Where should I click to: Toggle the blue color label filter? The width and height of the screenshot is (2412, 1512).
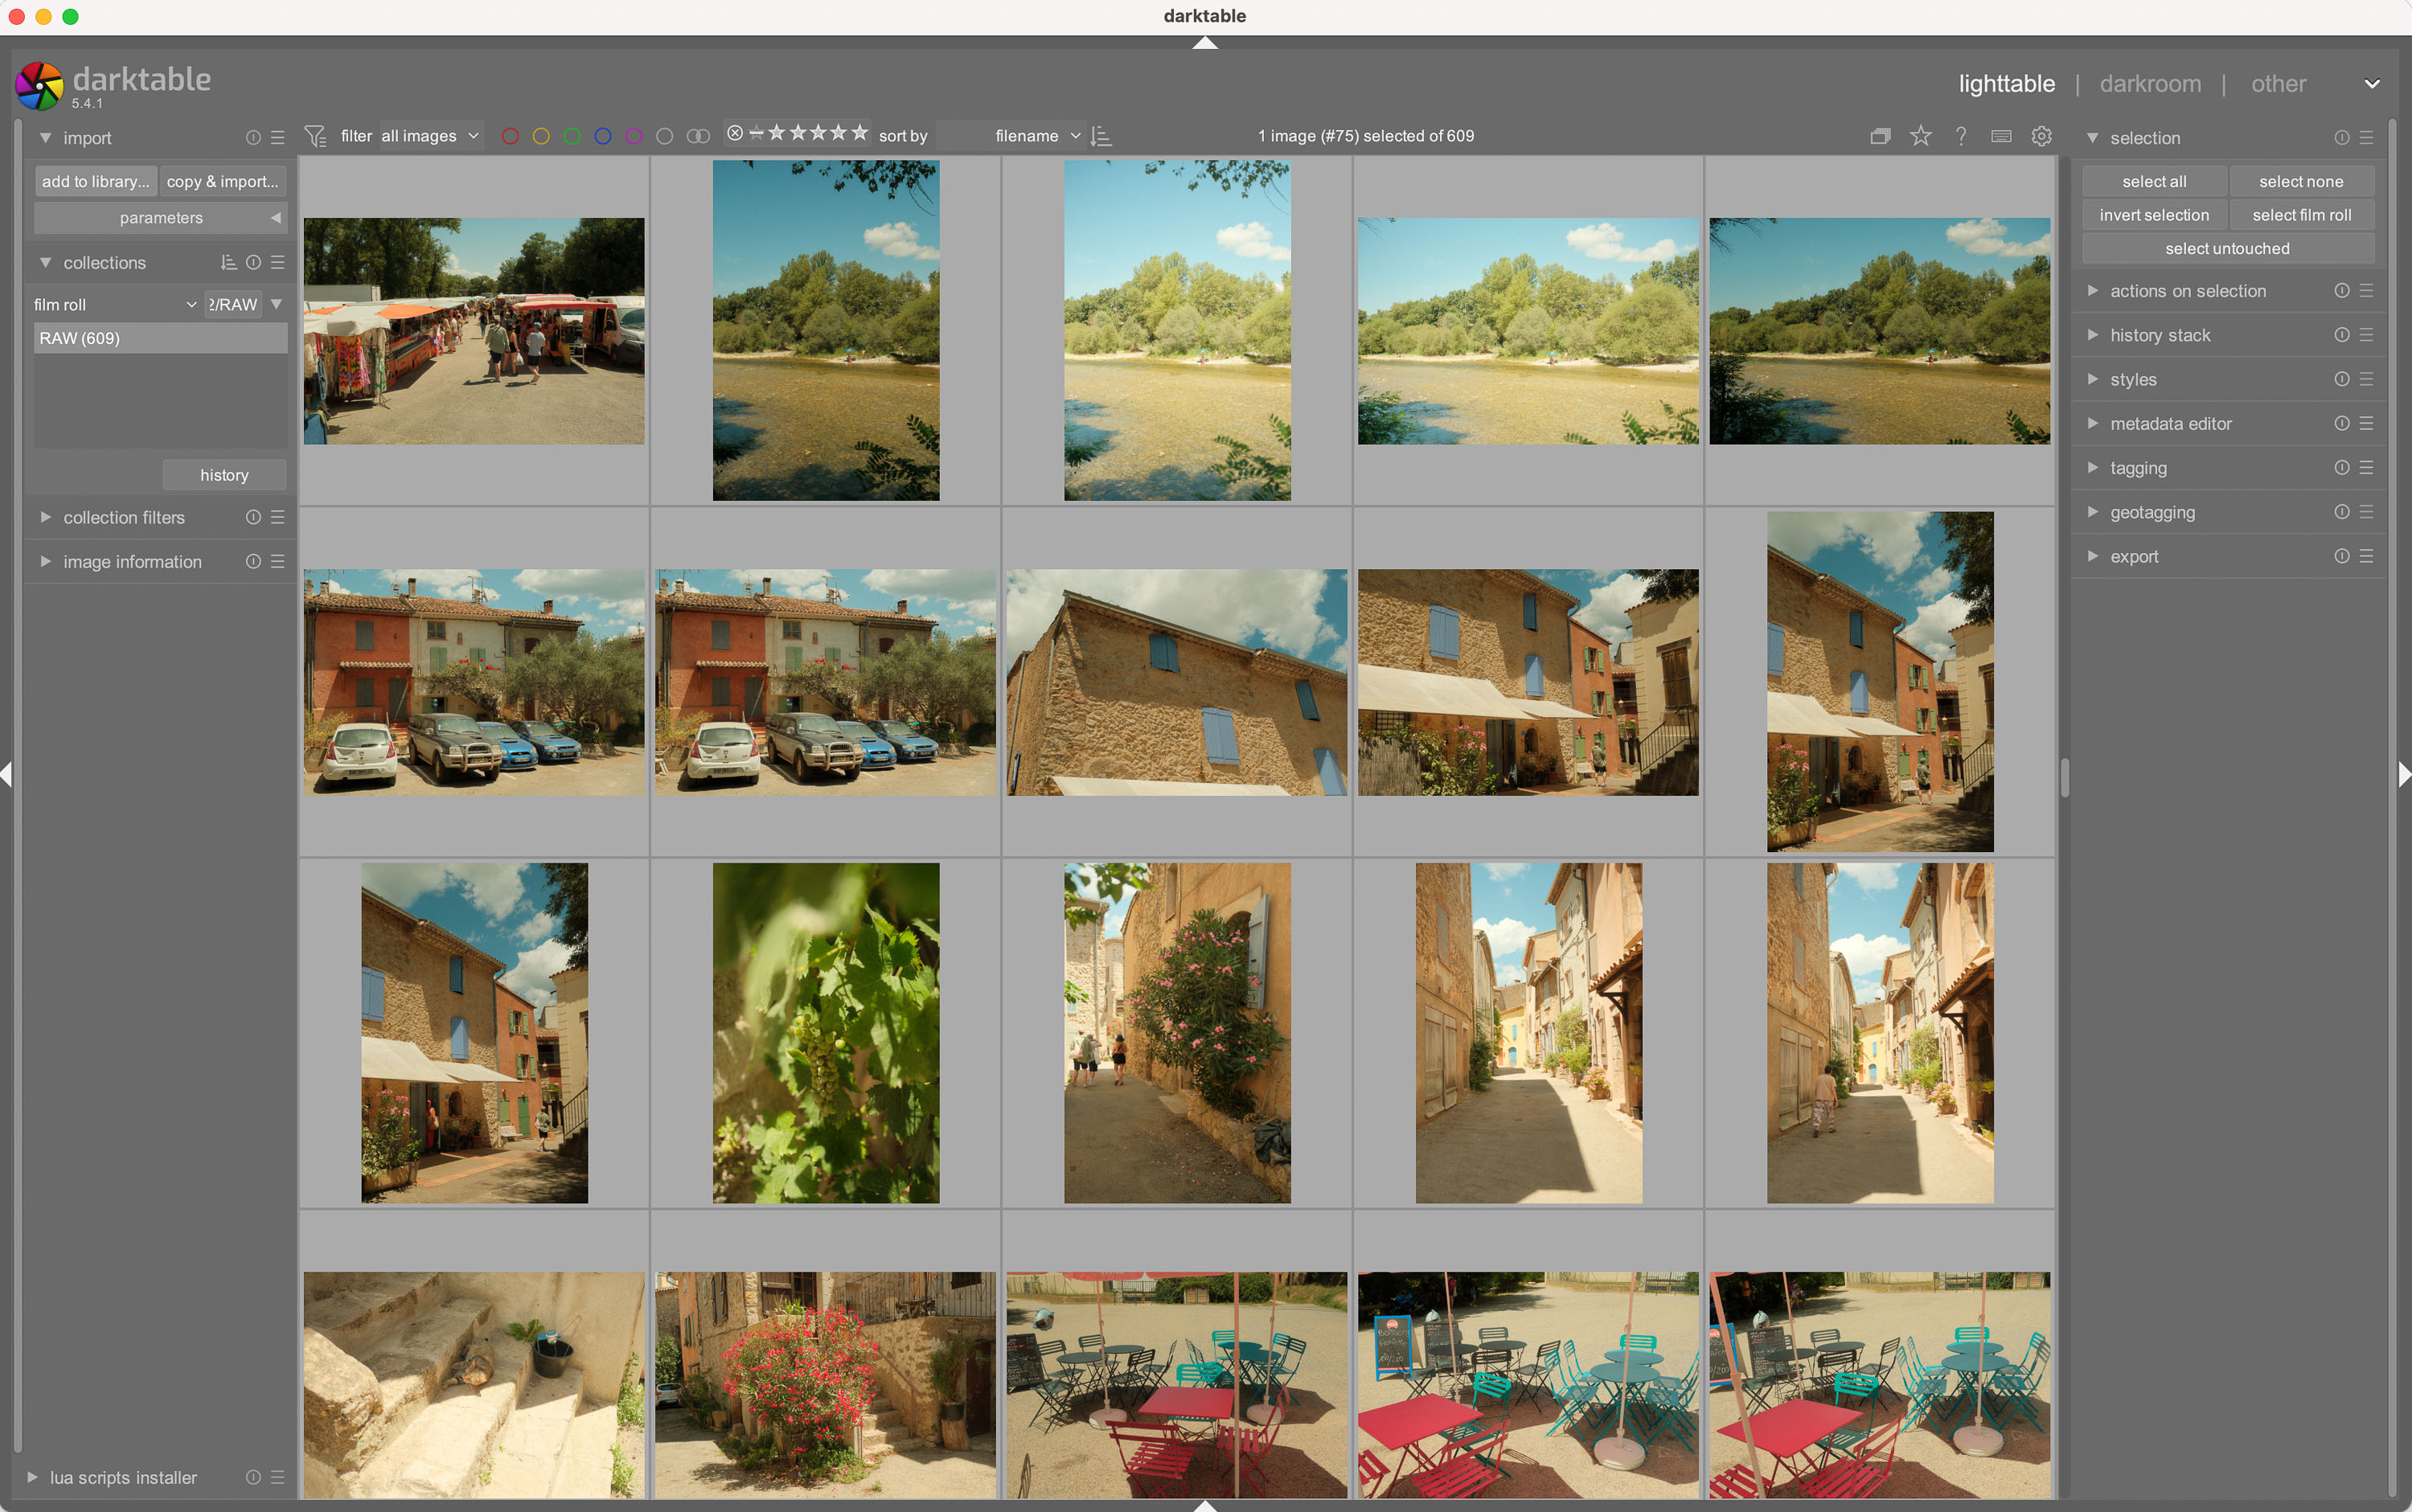[x=603, y=136]
